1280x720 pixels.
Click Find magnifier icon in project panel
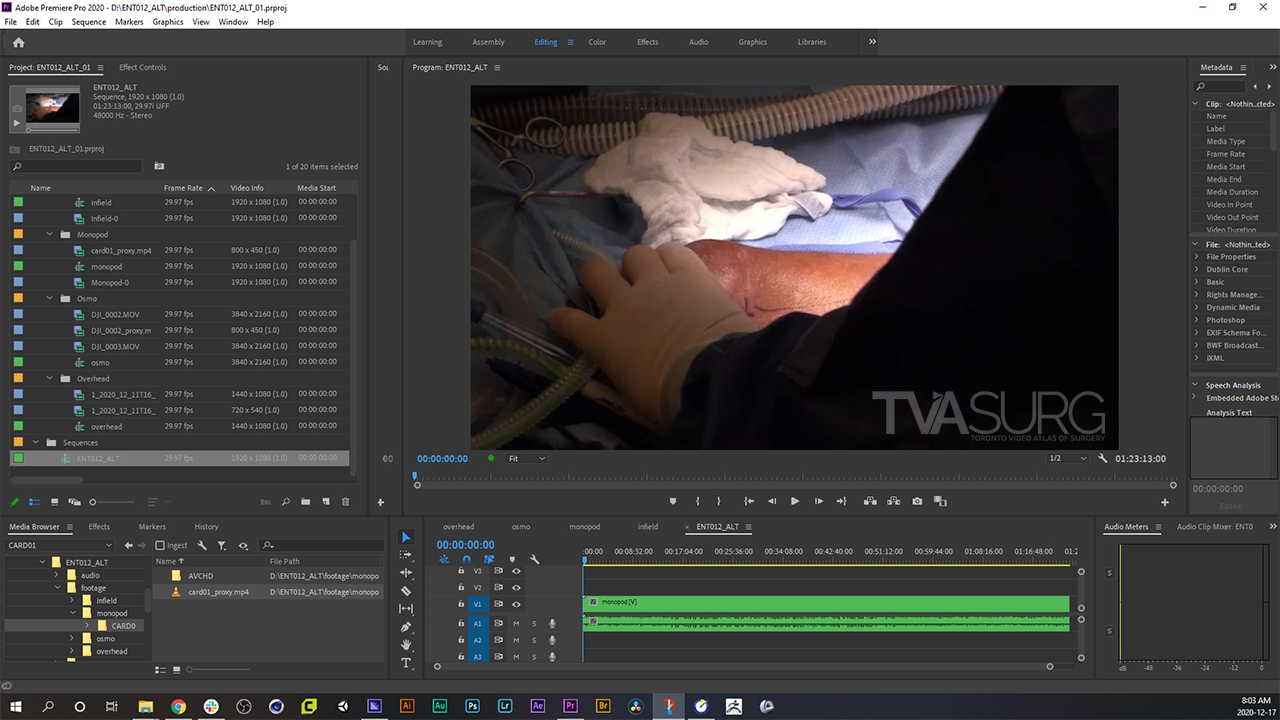click(286, 502)
